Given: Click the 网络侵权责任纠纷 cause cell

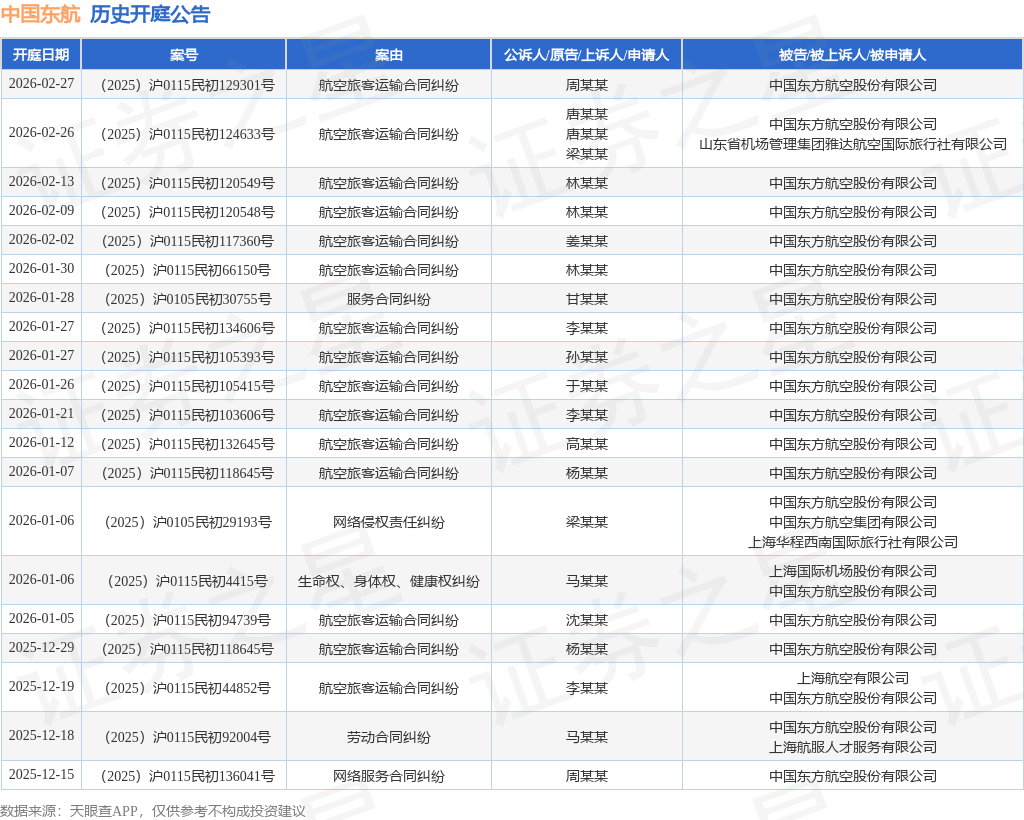Looking at the screenshot, I should pyautogui.click(x=389, y=522).
